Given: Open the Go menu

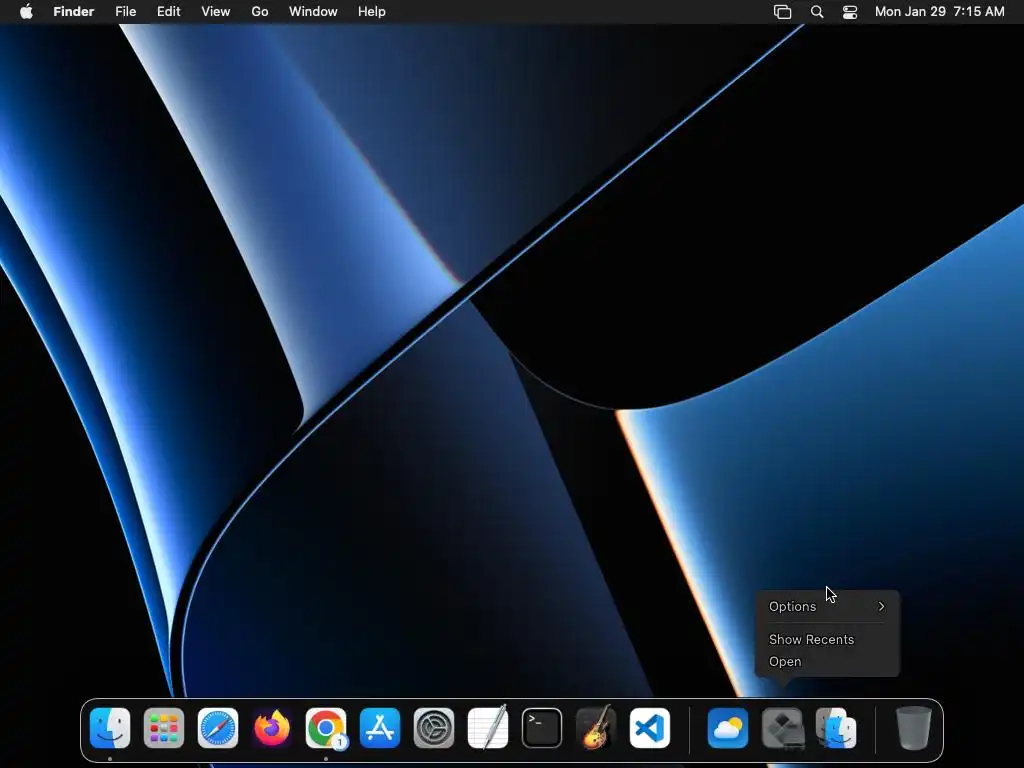Looking at the screenshot, I should (x=260, y=12).
